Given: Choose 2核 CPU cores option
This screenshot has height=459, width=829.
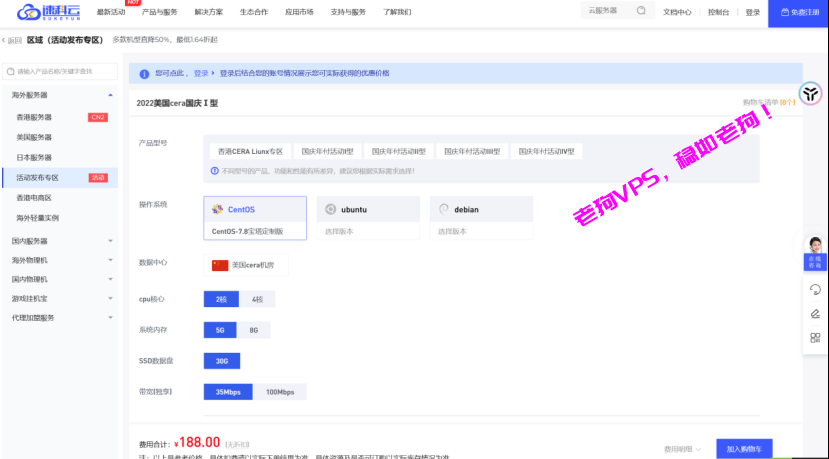Looking at the screenshot, I should coord(221,299).
